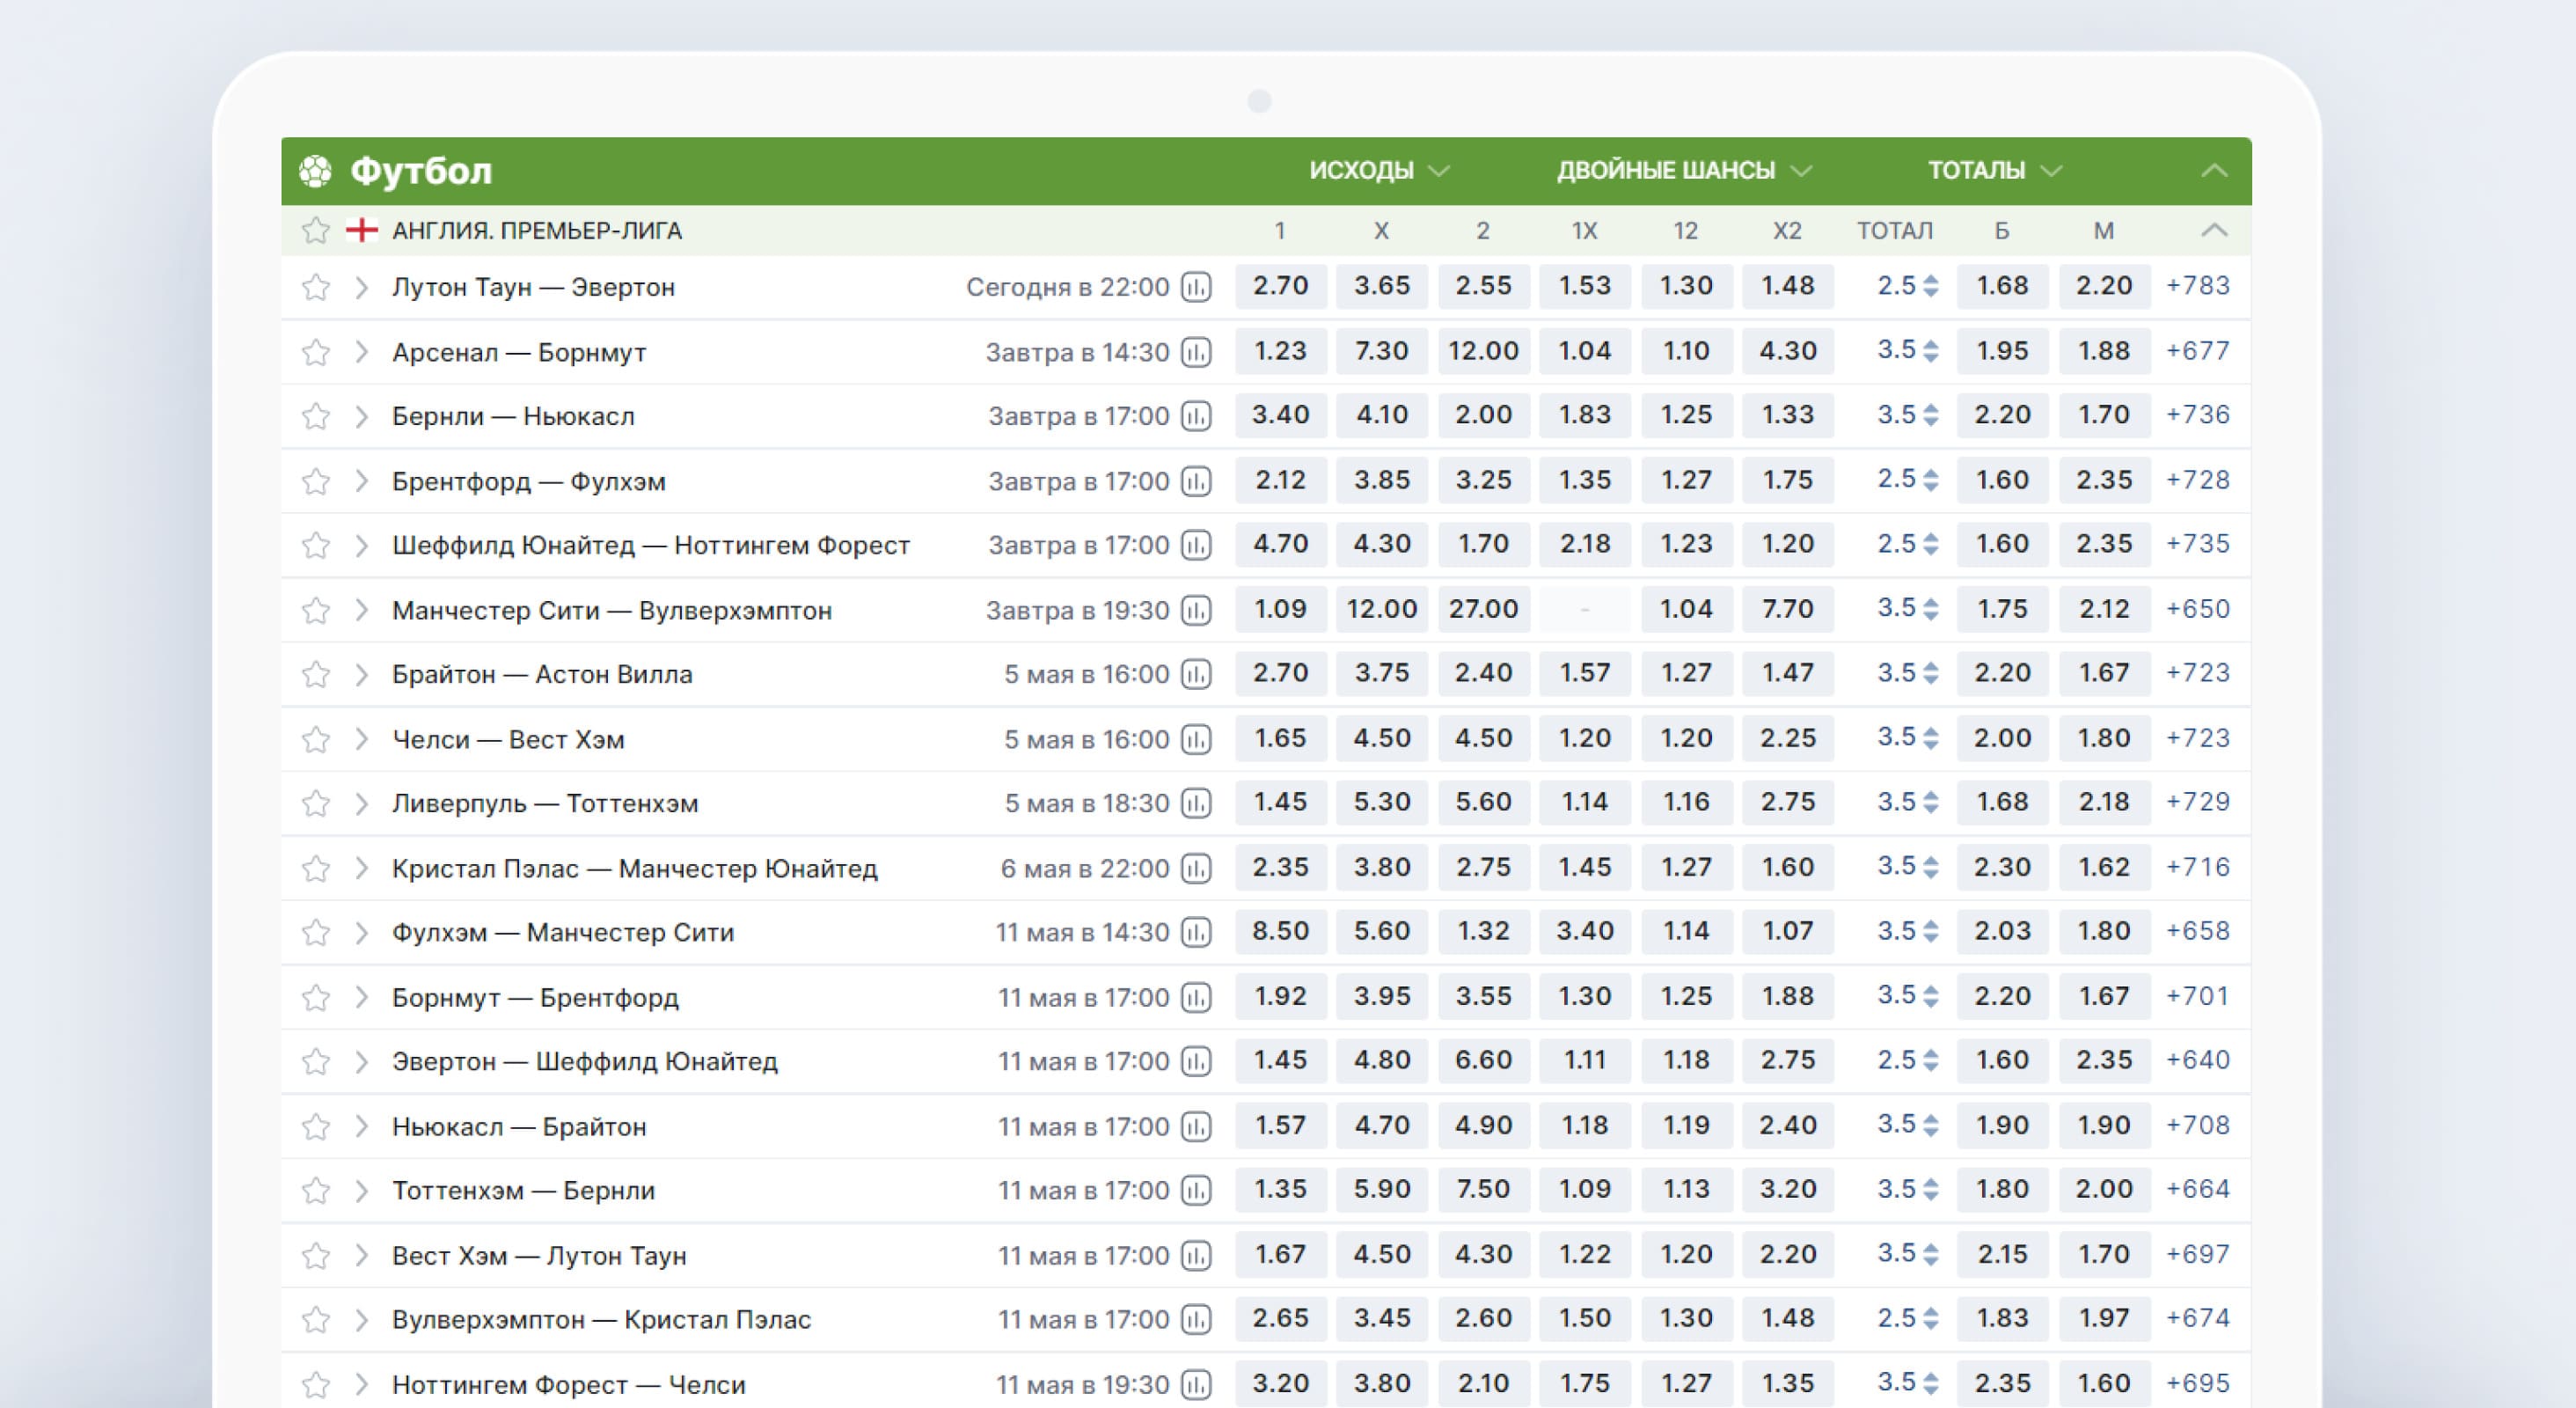The image size is (2576, 1408).
Task: Collapse the Футбол section with top arrow
Action: click(x=2214, y=171)
